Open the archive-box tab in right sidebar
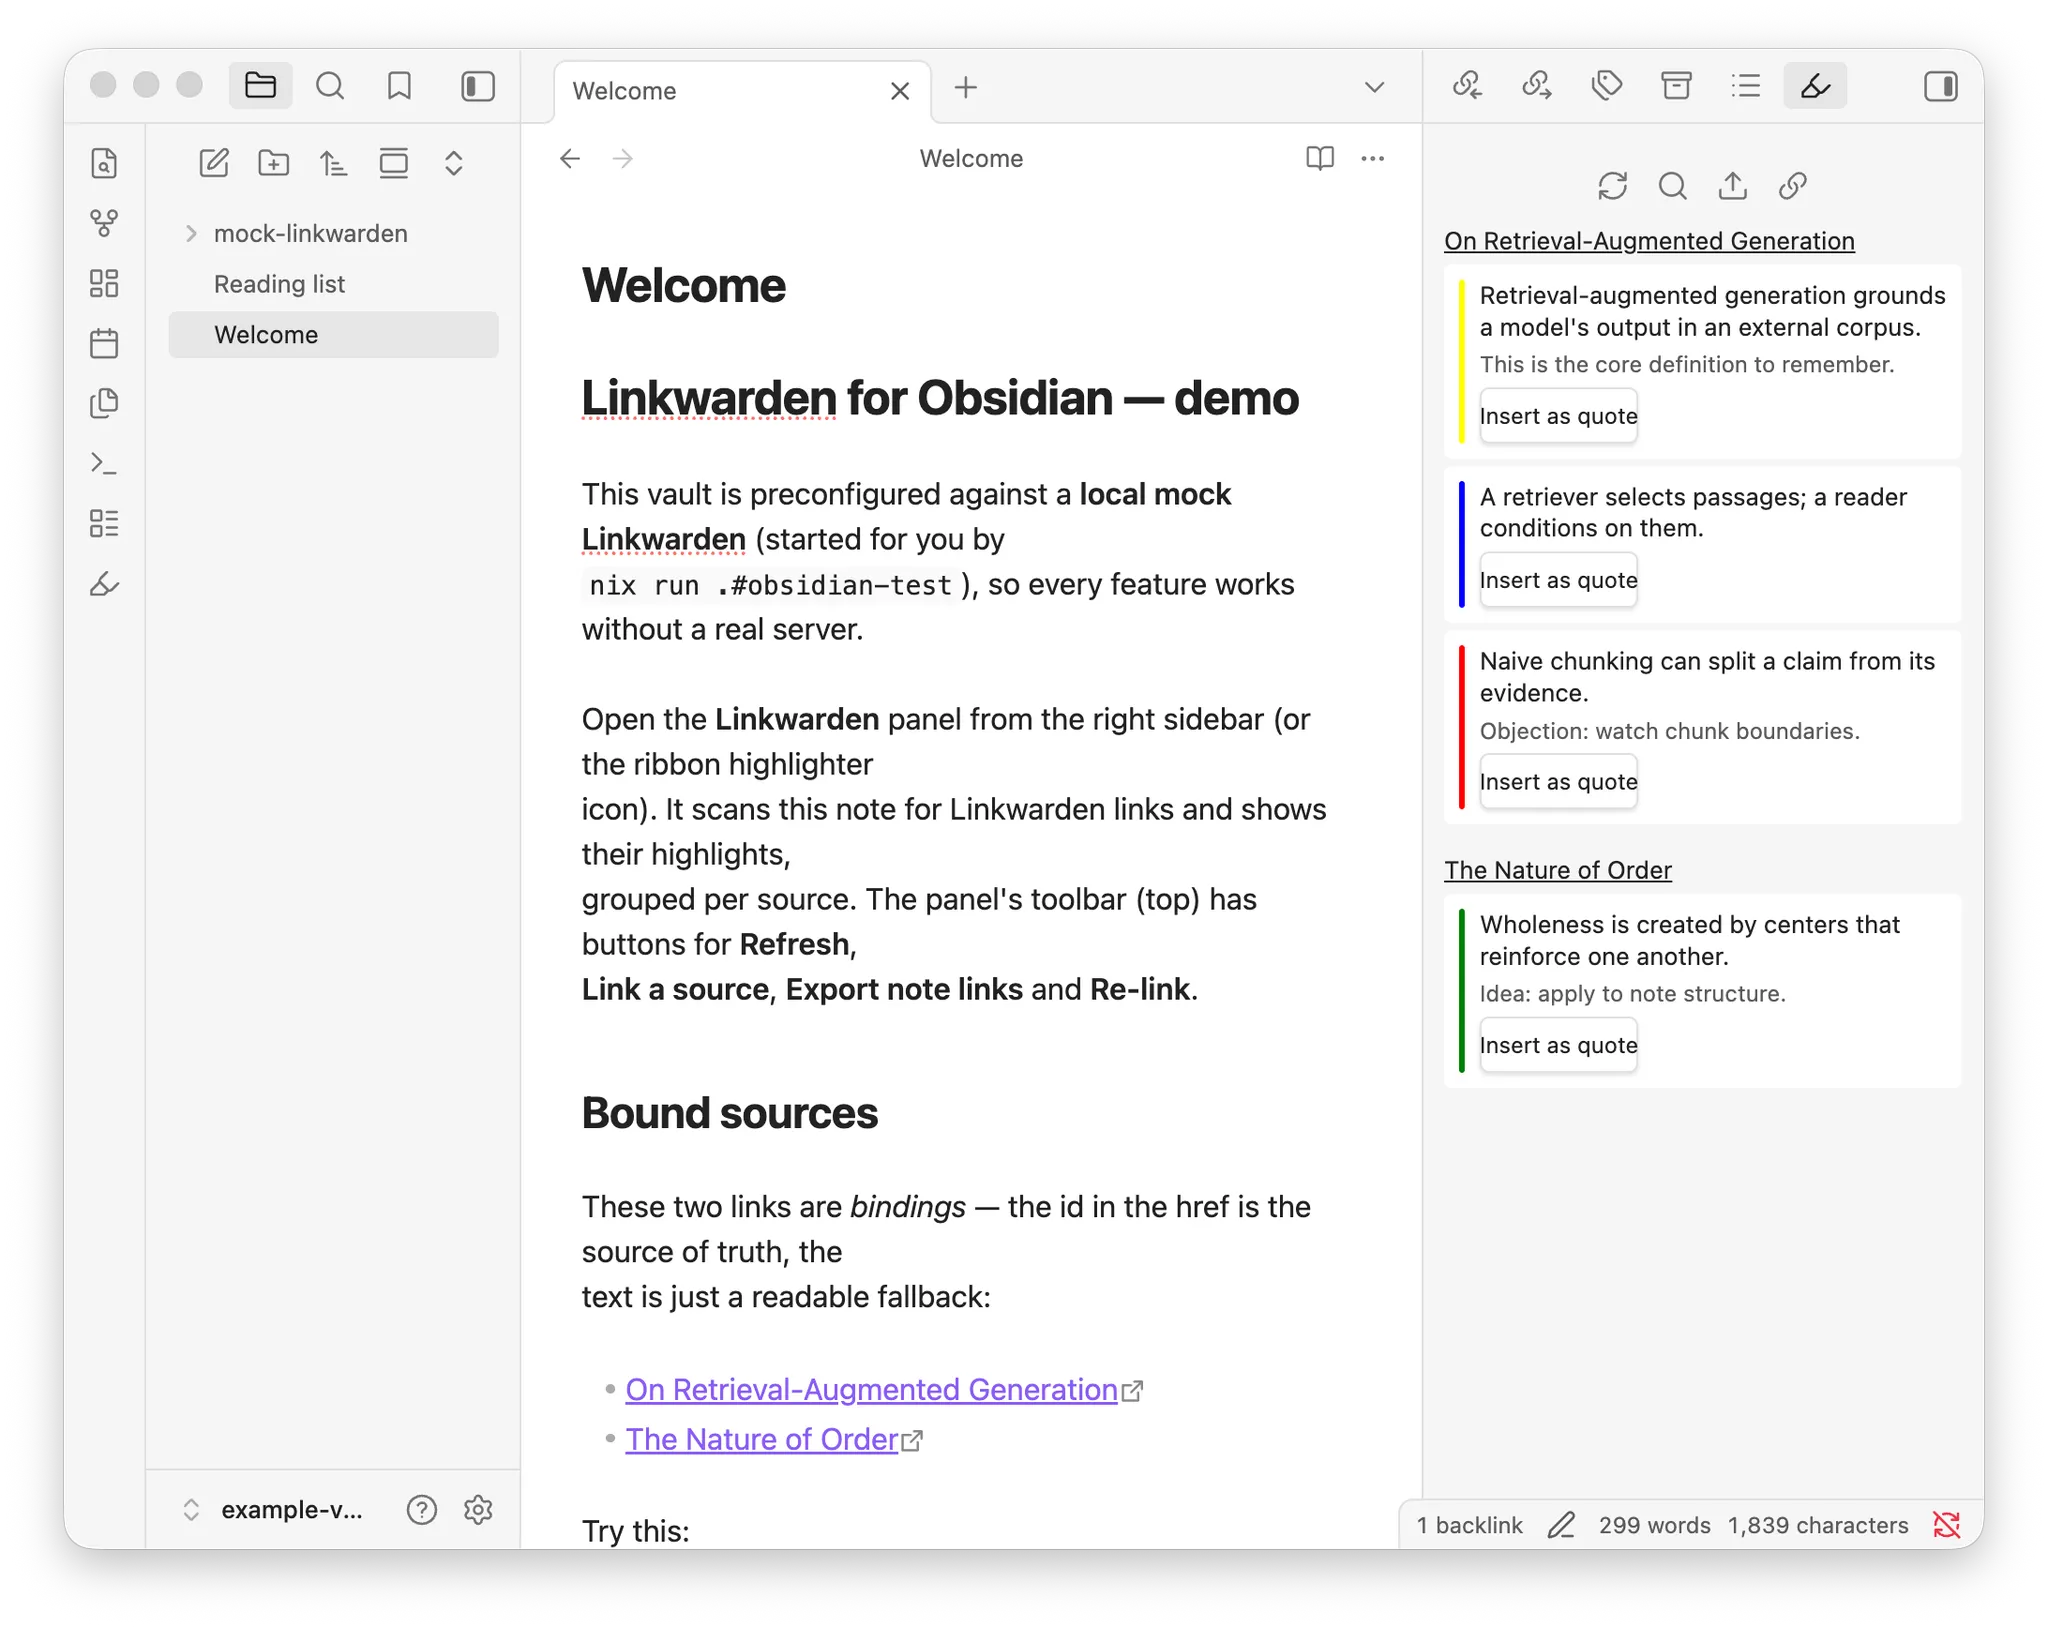Image resolution: width=2048 pixels, height=1628 pixels. click(x=1676, y=86)
